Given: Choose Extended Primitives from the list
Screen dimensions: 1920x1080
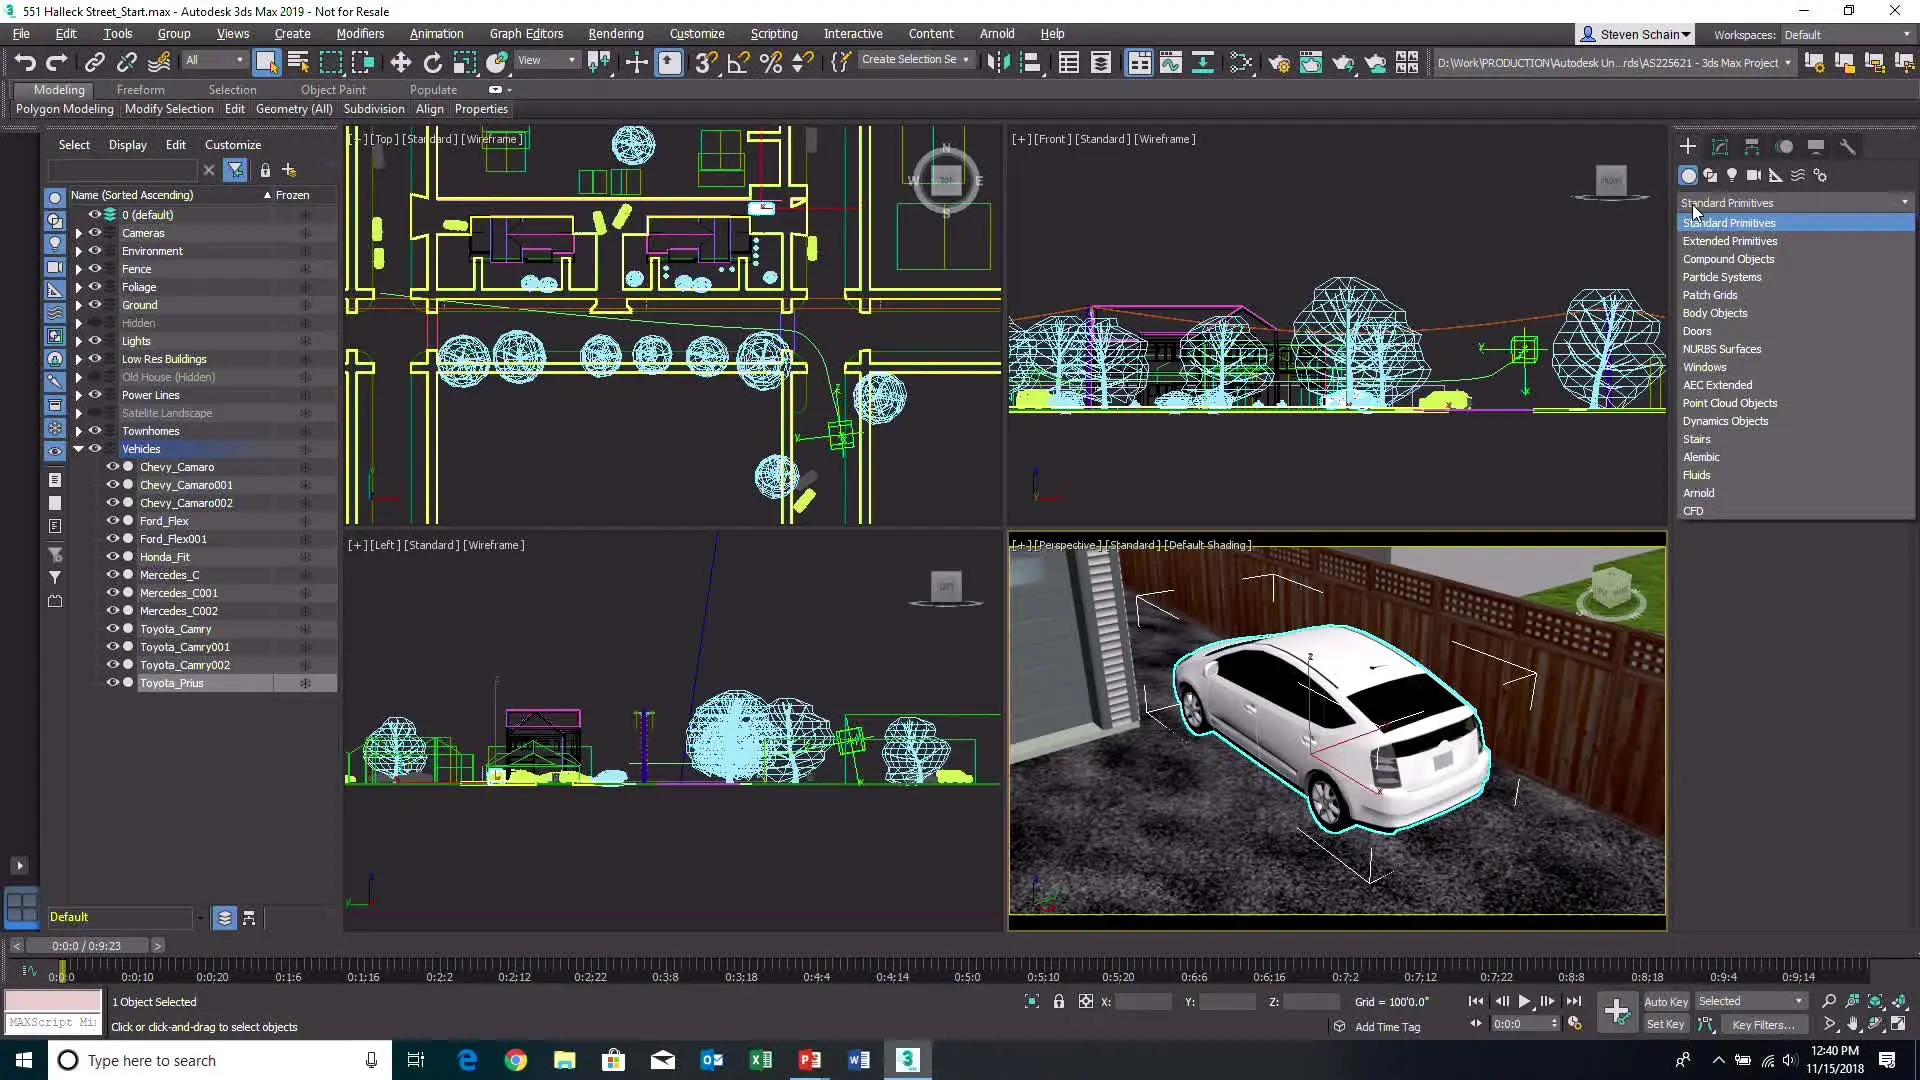Looking at the screenshot, I should point(1795,241).
